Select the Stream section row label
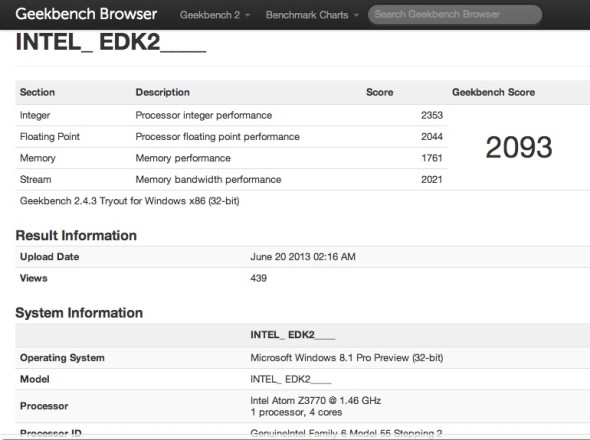 [x=35, y=180]
